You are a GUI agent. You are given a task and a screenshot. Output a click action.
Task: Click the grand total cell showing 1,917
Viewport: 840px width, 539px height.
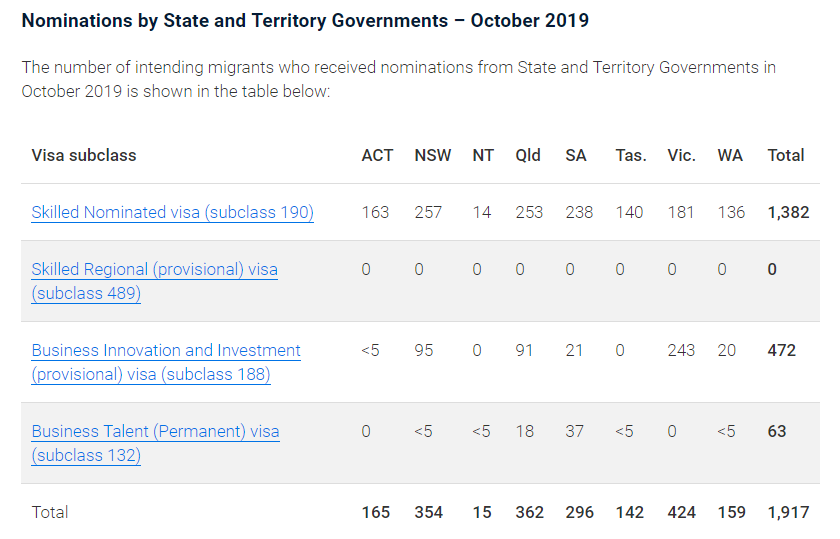click(788, 512)
